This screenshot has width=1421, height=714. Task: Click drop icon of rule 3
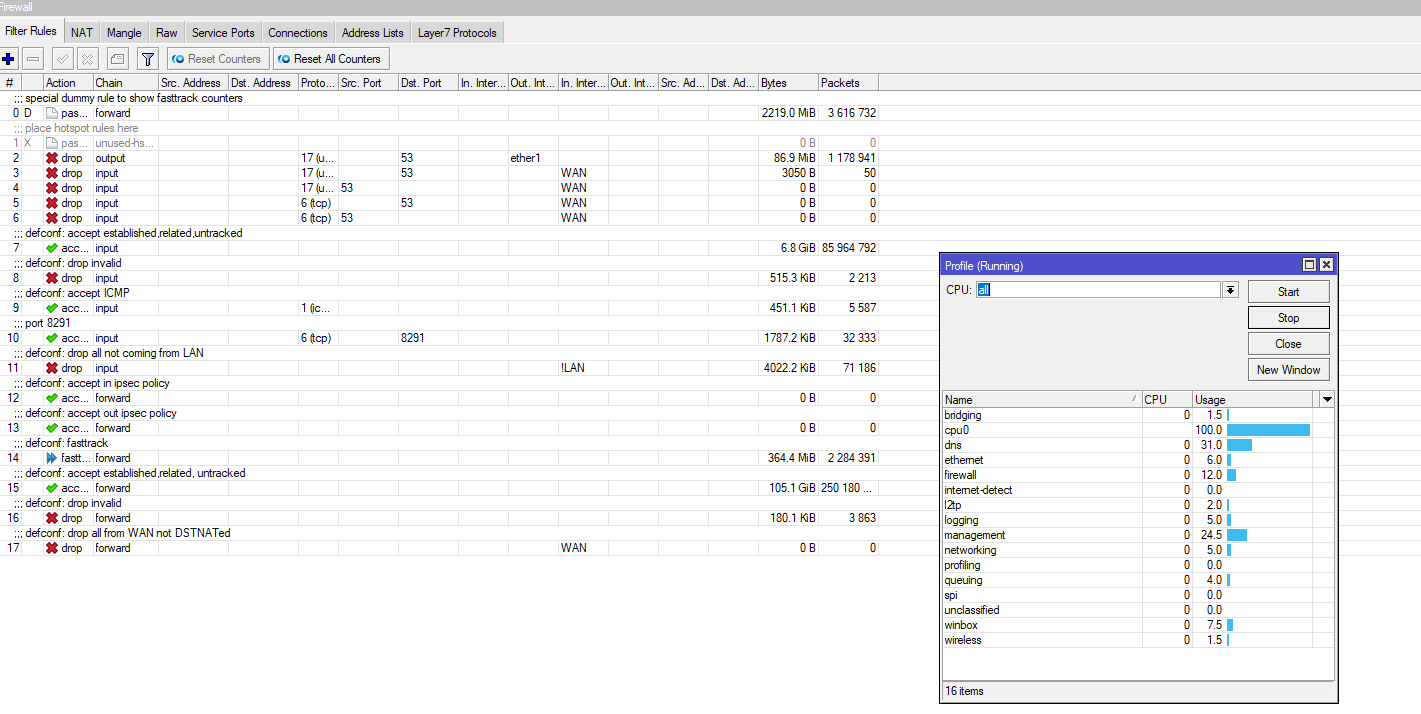(52, 173)
